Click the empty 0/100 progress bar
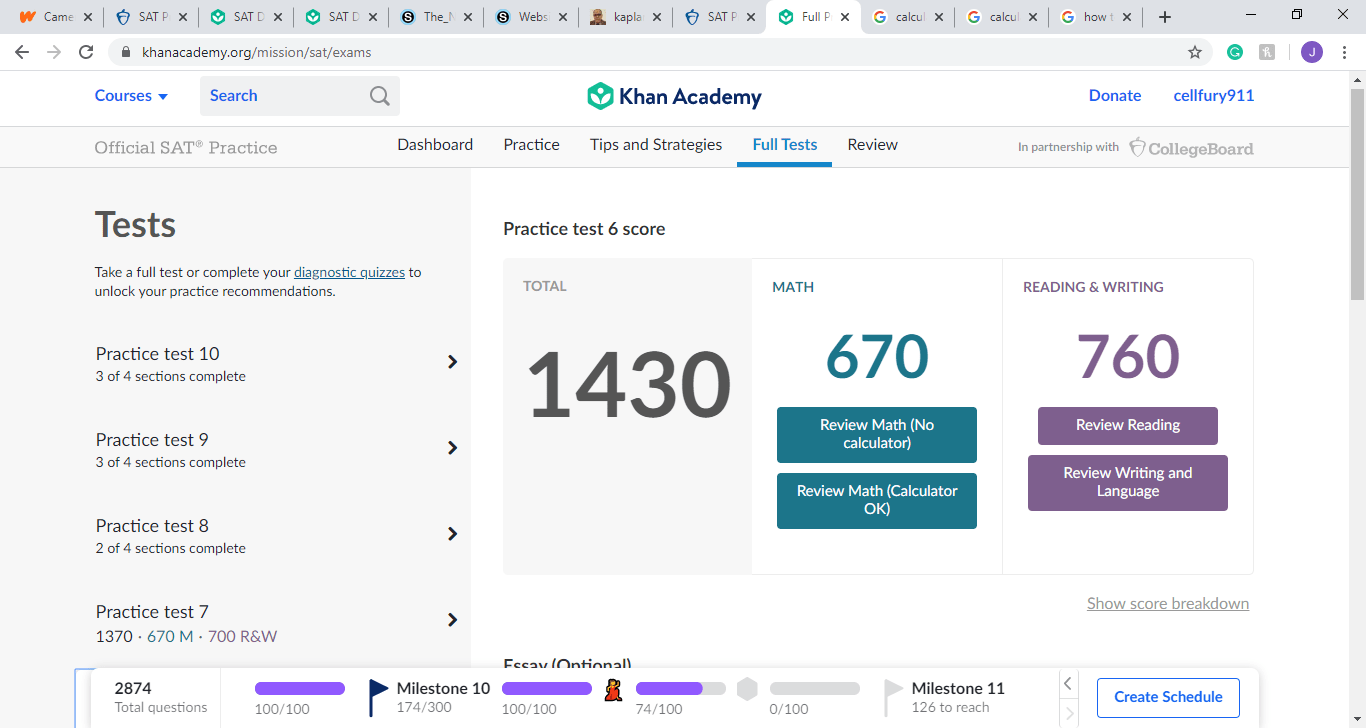Viewport: 1366px width, 728px height. (815, 689)
